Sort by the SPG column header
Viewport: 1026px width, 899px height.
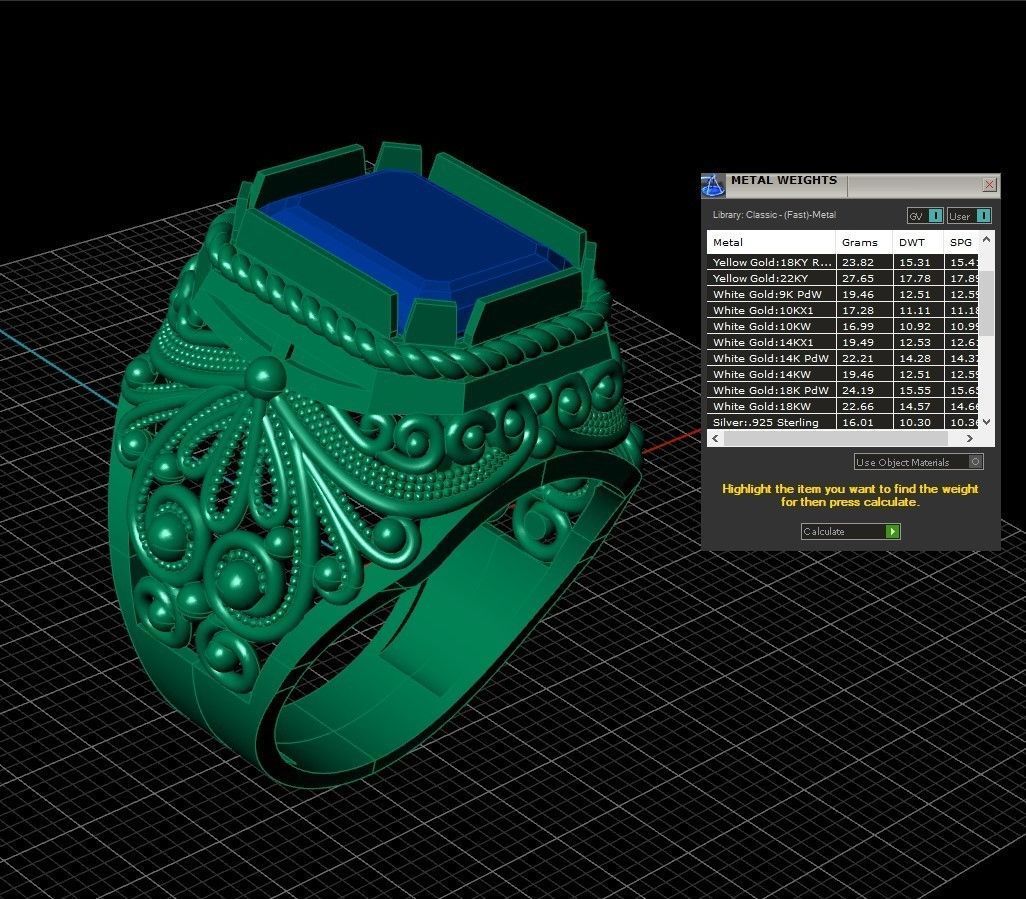tap(961, 242)
